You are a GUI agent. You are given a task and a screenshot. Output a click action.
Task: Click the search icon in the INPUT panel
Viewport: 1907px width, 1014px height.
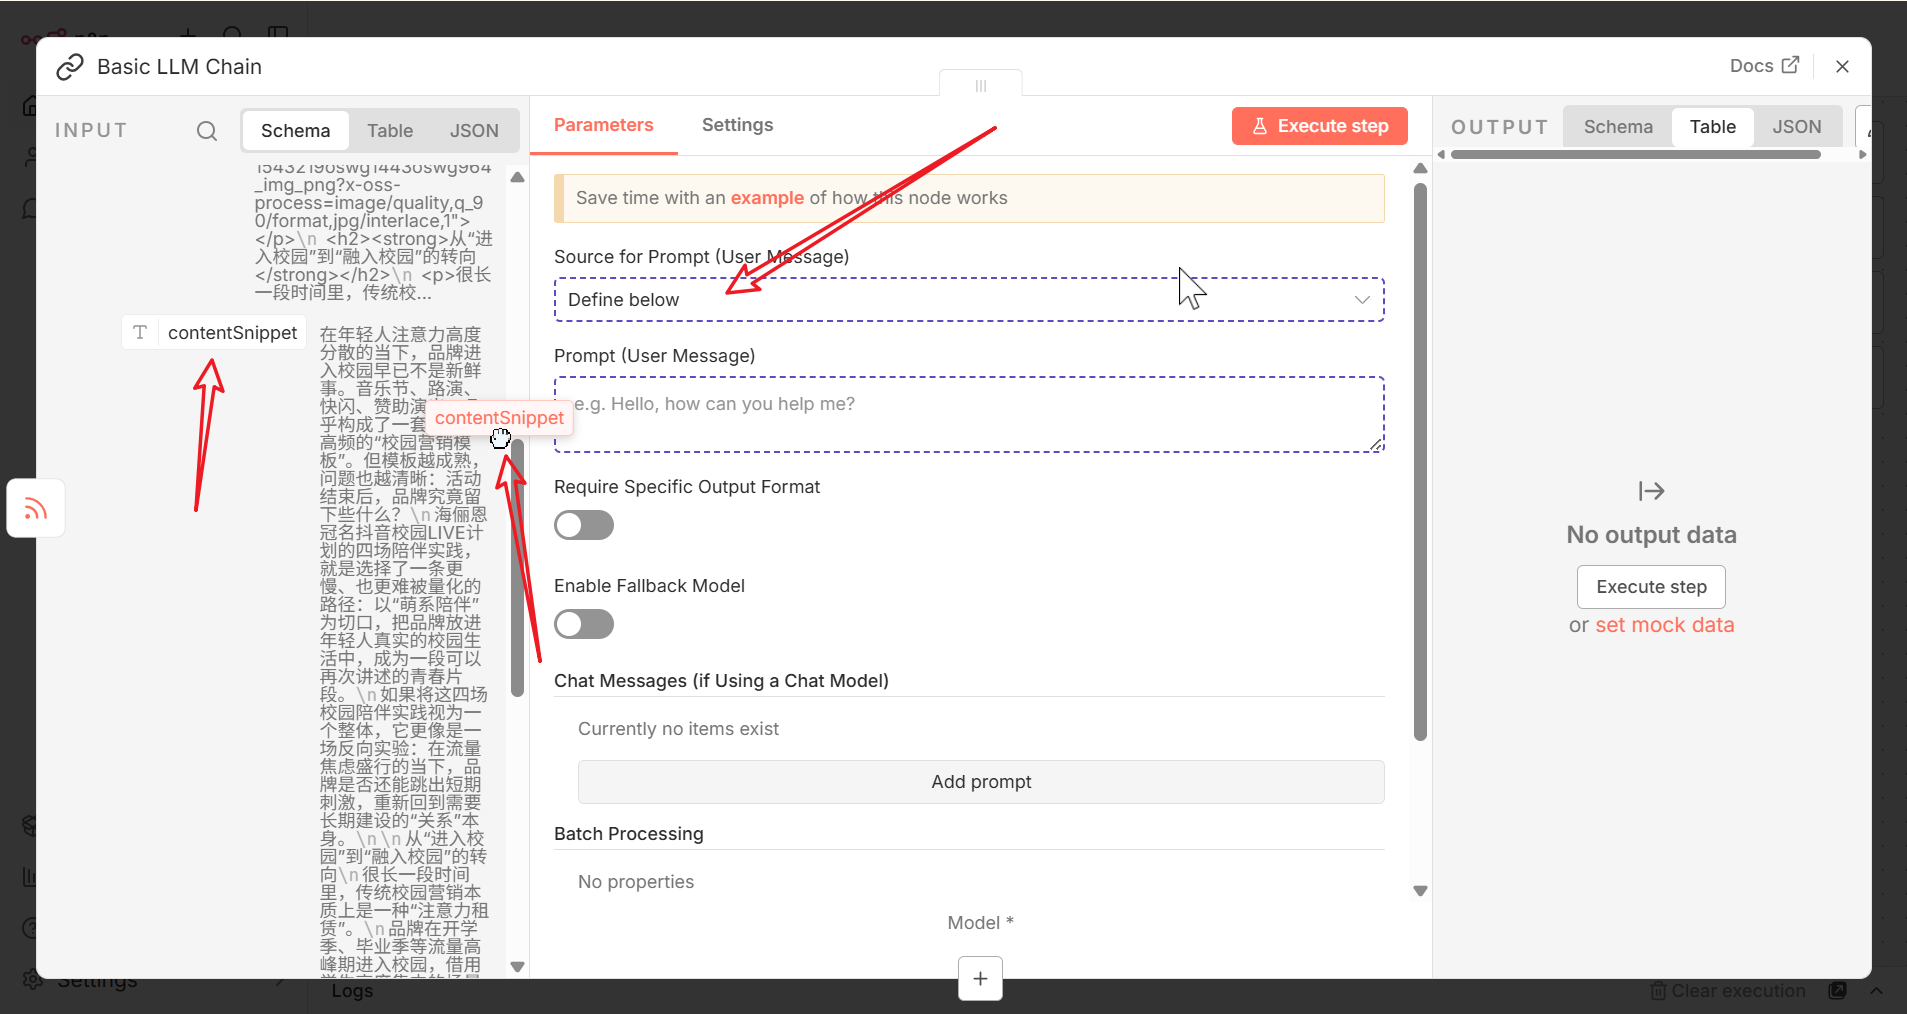tap(207, 131)
